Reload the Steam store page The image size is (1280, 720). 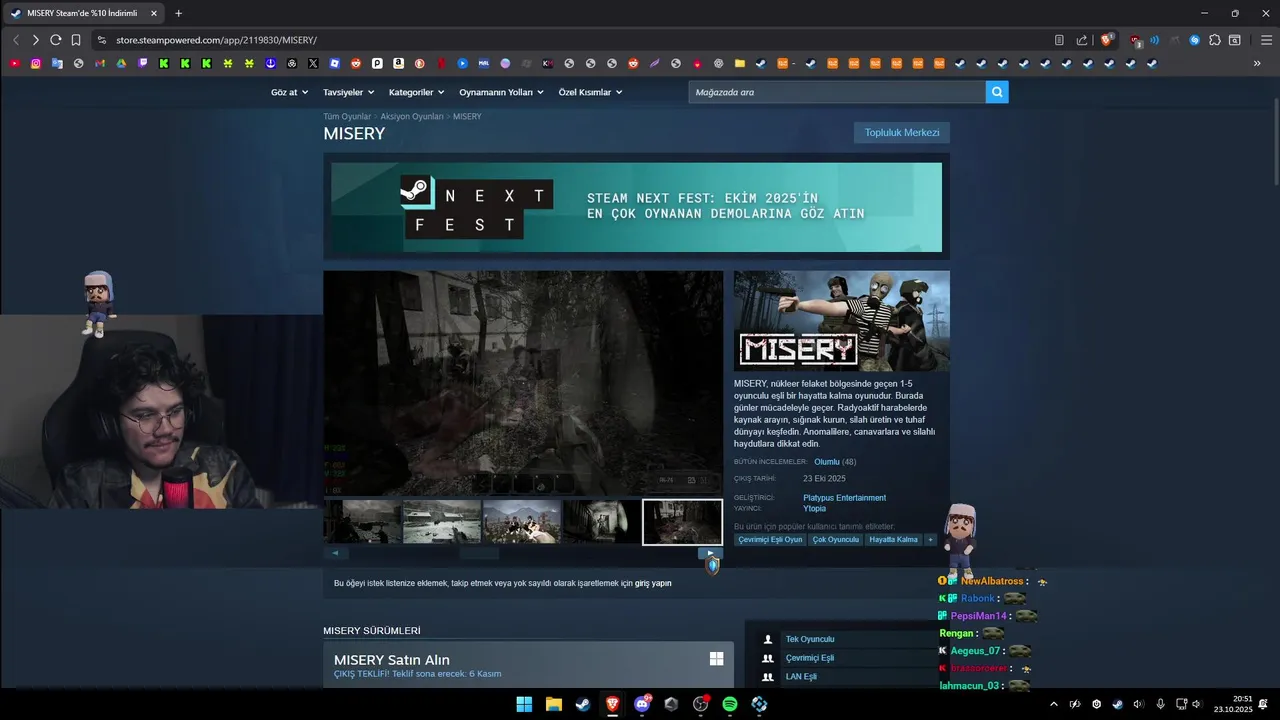[x=55, y=40]
